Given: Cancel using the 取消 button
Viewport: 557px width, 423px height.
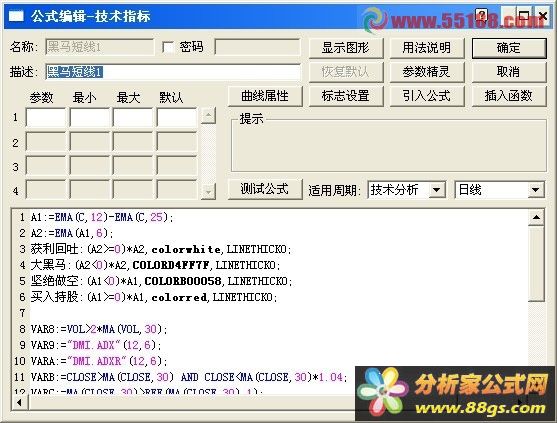Looking at the screenshot, I should [509, 72].
